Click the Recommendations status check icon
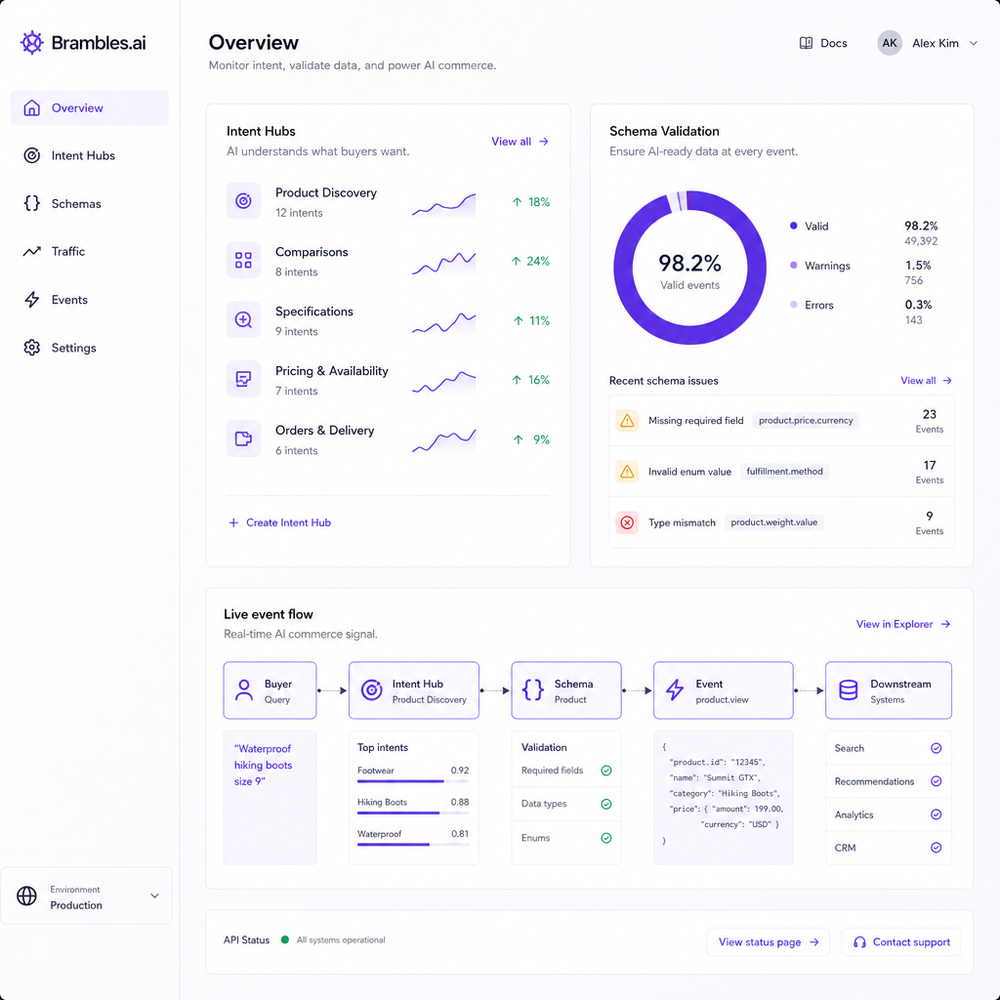Viewport: 1000px width, 1000px height. tap(936, 781)
